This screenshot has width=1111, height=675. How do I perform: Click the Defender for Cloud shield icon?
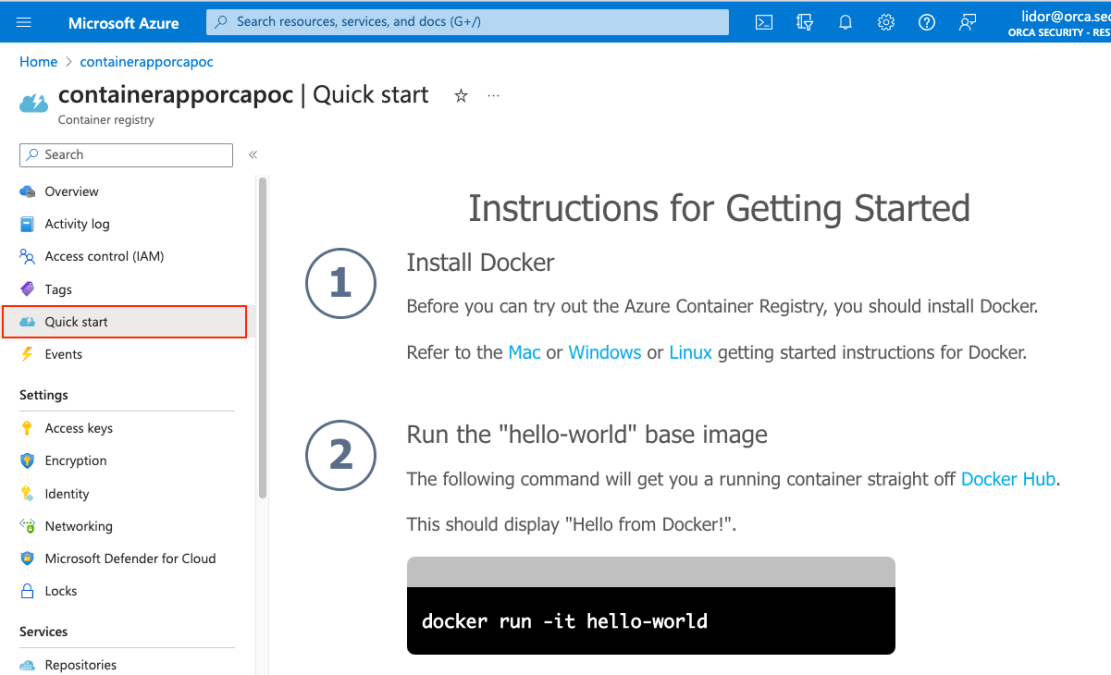[27, 558]
